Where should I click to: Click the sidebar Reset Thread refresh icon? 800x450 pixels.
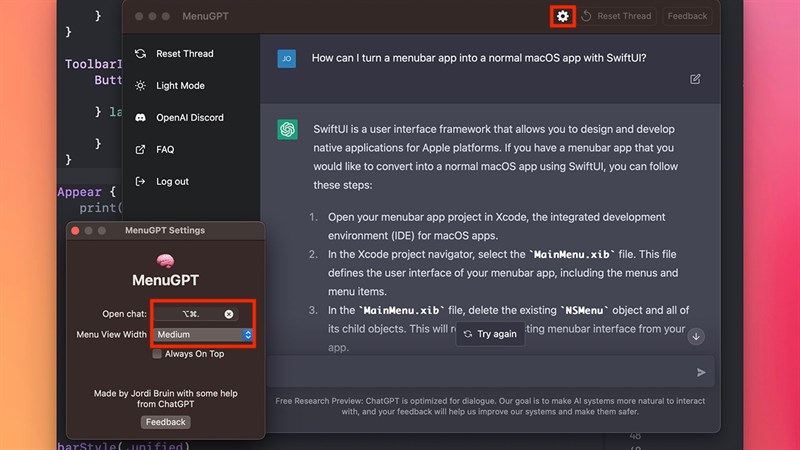tap(140, 54)
